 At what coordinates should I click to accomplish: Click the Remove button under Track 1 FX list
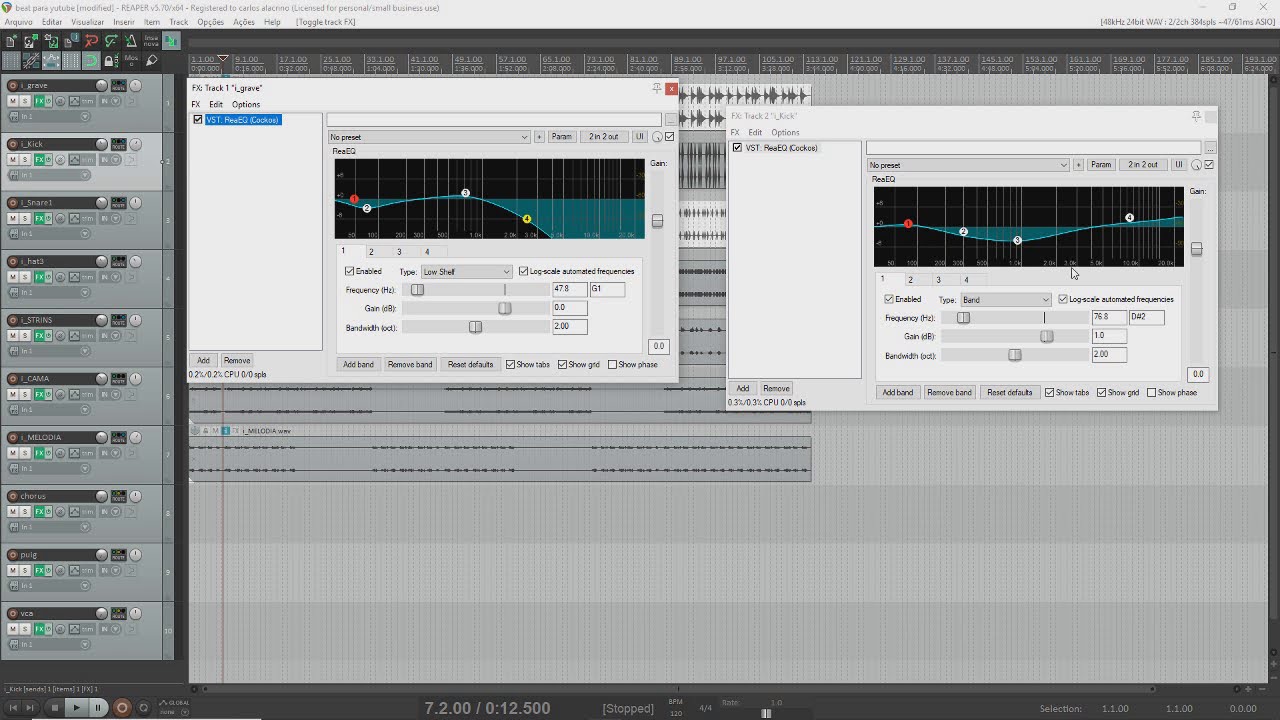[237, 360]
